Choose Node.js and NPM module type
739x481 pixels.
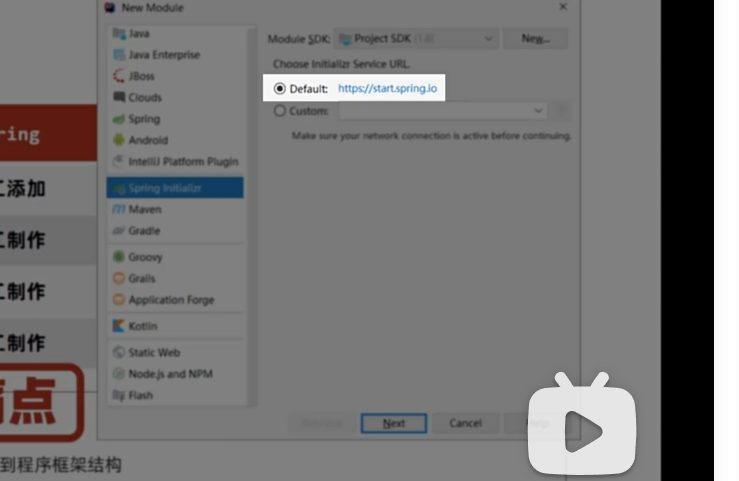click(x=175, y=374)
